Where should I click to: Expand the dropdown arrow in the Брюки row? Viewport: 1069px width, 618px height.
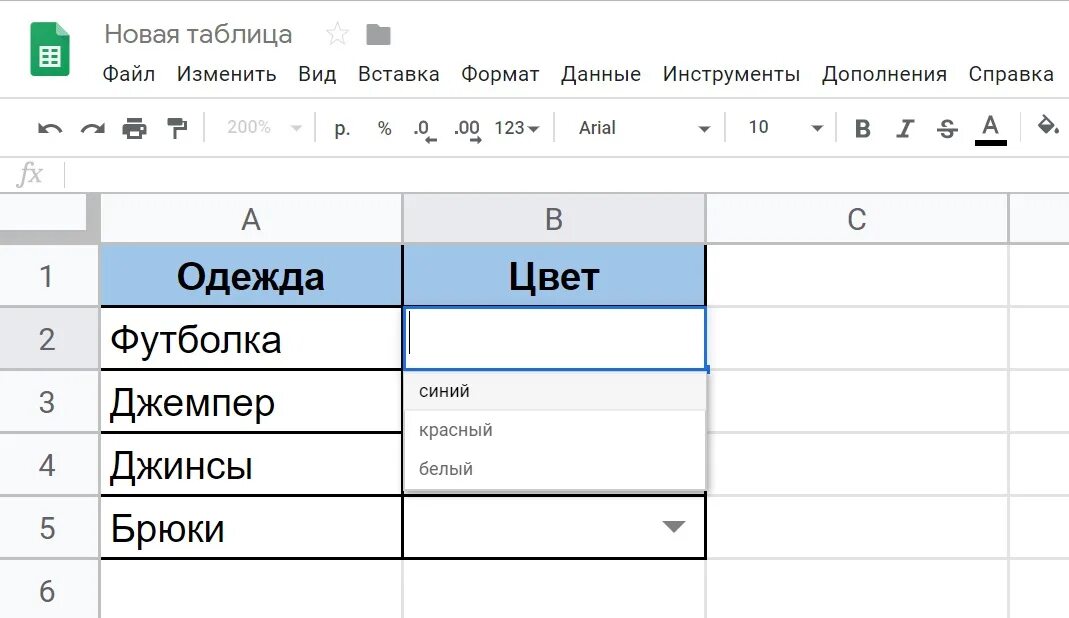pyautogui.click(x=674, y=527)
